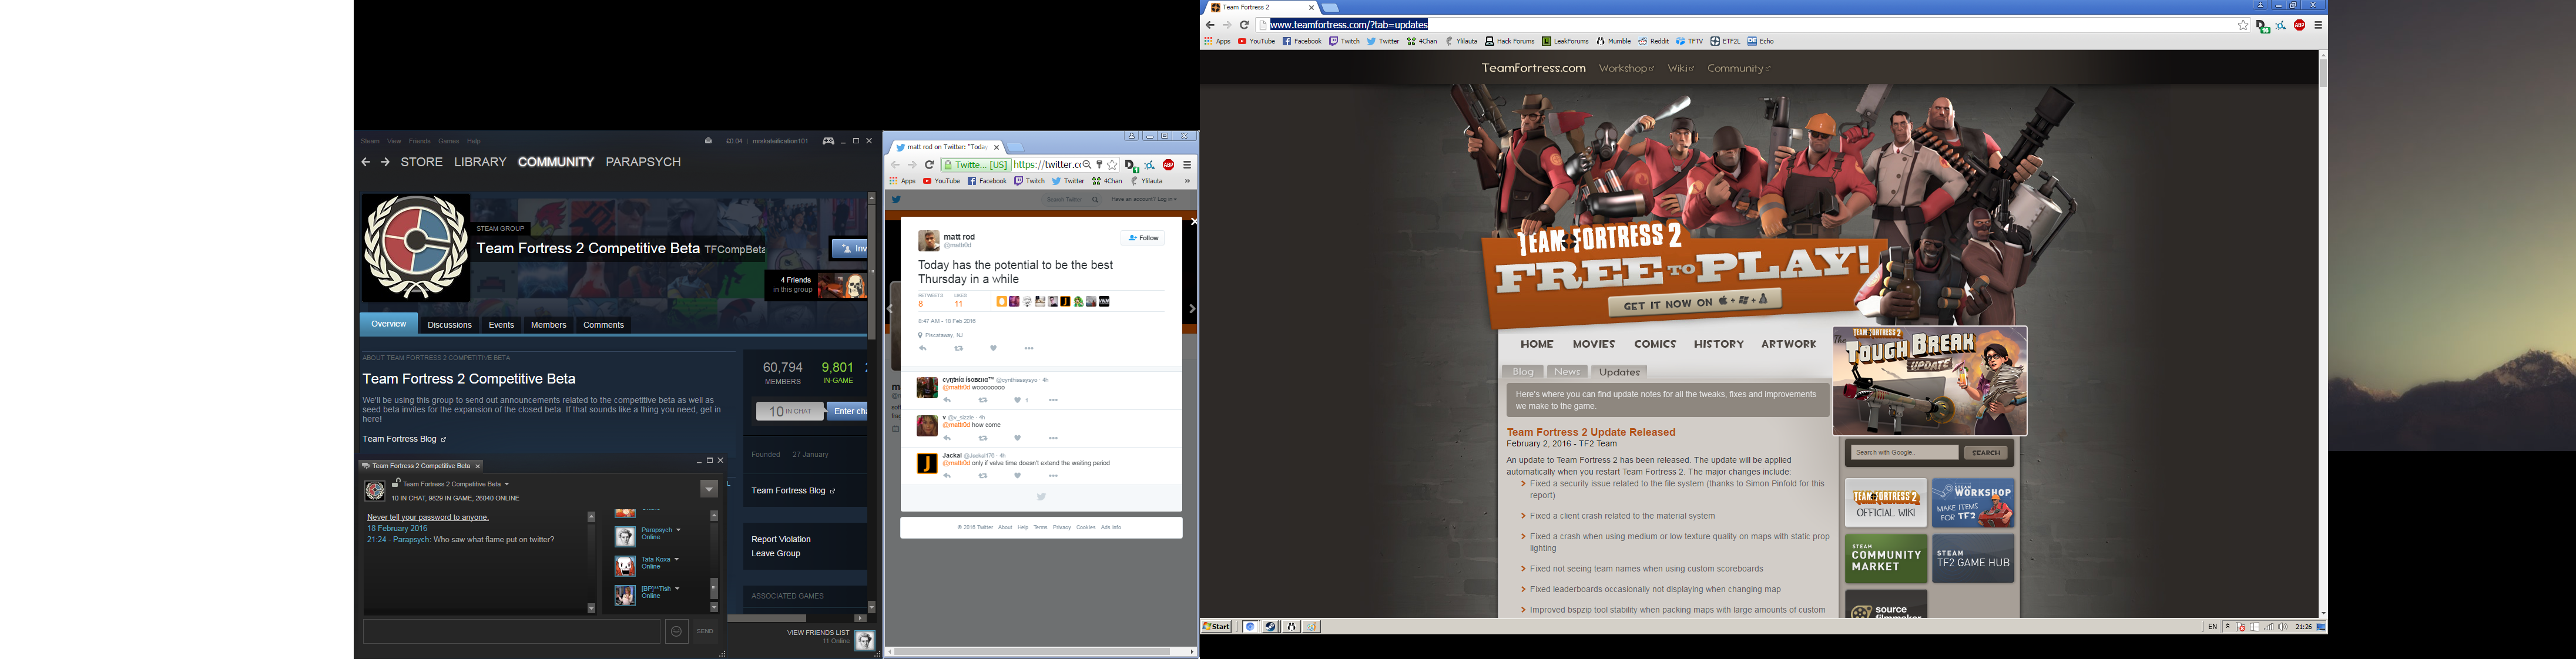Click in the Steam chat message input field

coord(511,631)
